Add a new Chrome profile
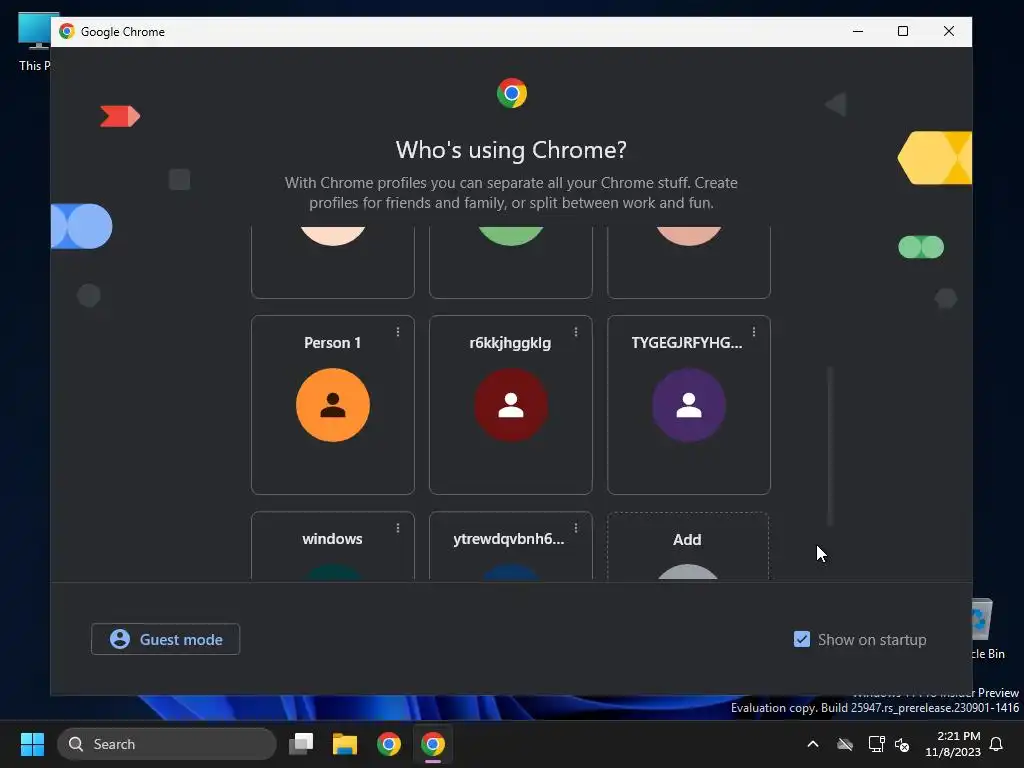This screenshot has width=1024, height=768. pyautogui.click(x=688, y=546)
